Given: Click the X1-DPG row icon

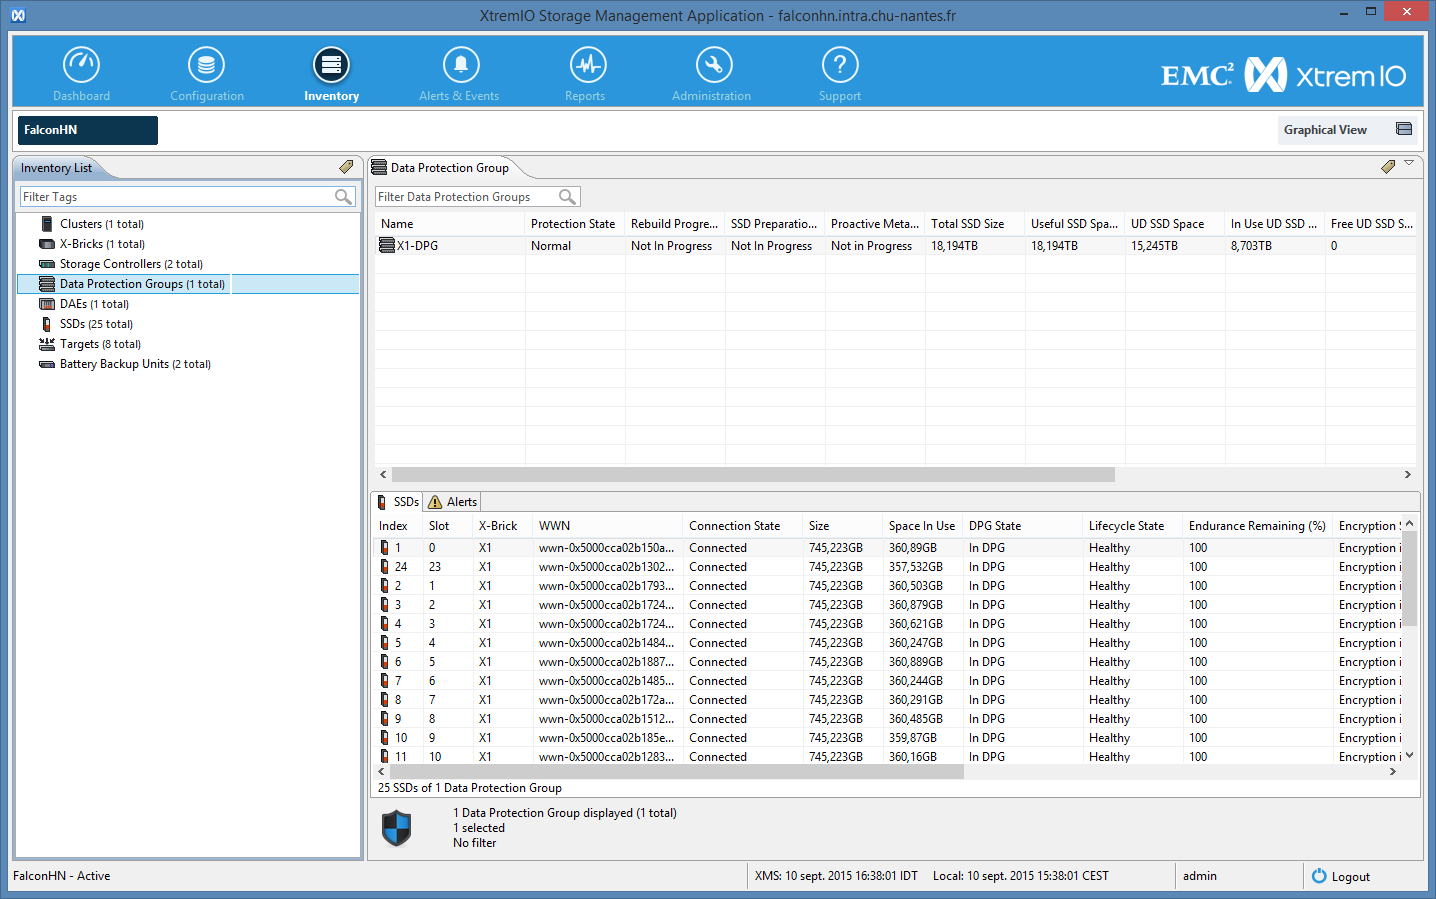Looking at the screenshot, I should (386, 245).
